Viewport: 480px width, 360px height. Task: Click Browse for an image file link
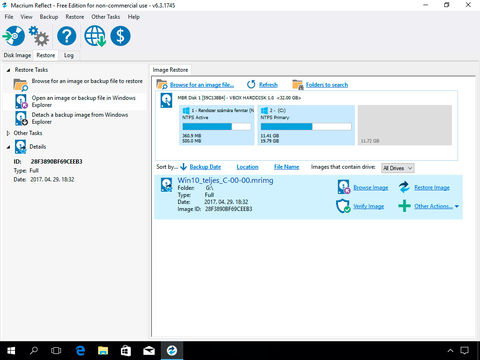click(202, 85)
